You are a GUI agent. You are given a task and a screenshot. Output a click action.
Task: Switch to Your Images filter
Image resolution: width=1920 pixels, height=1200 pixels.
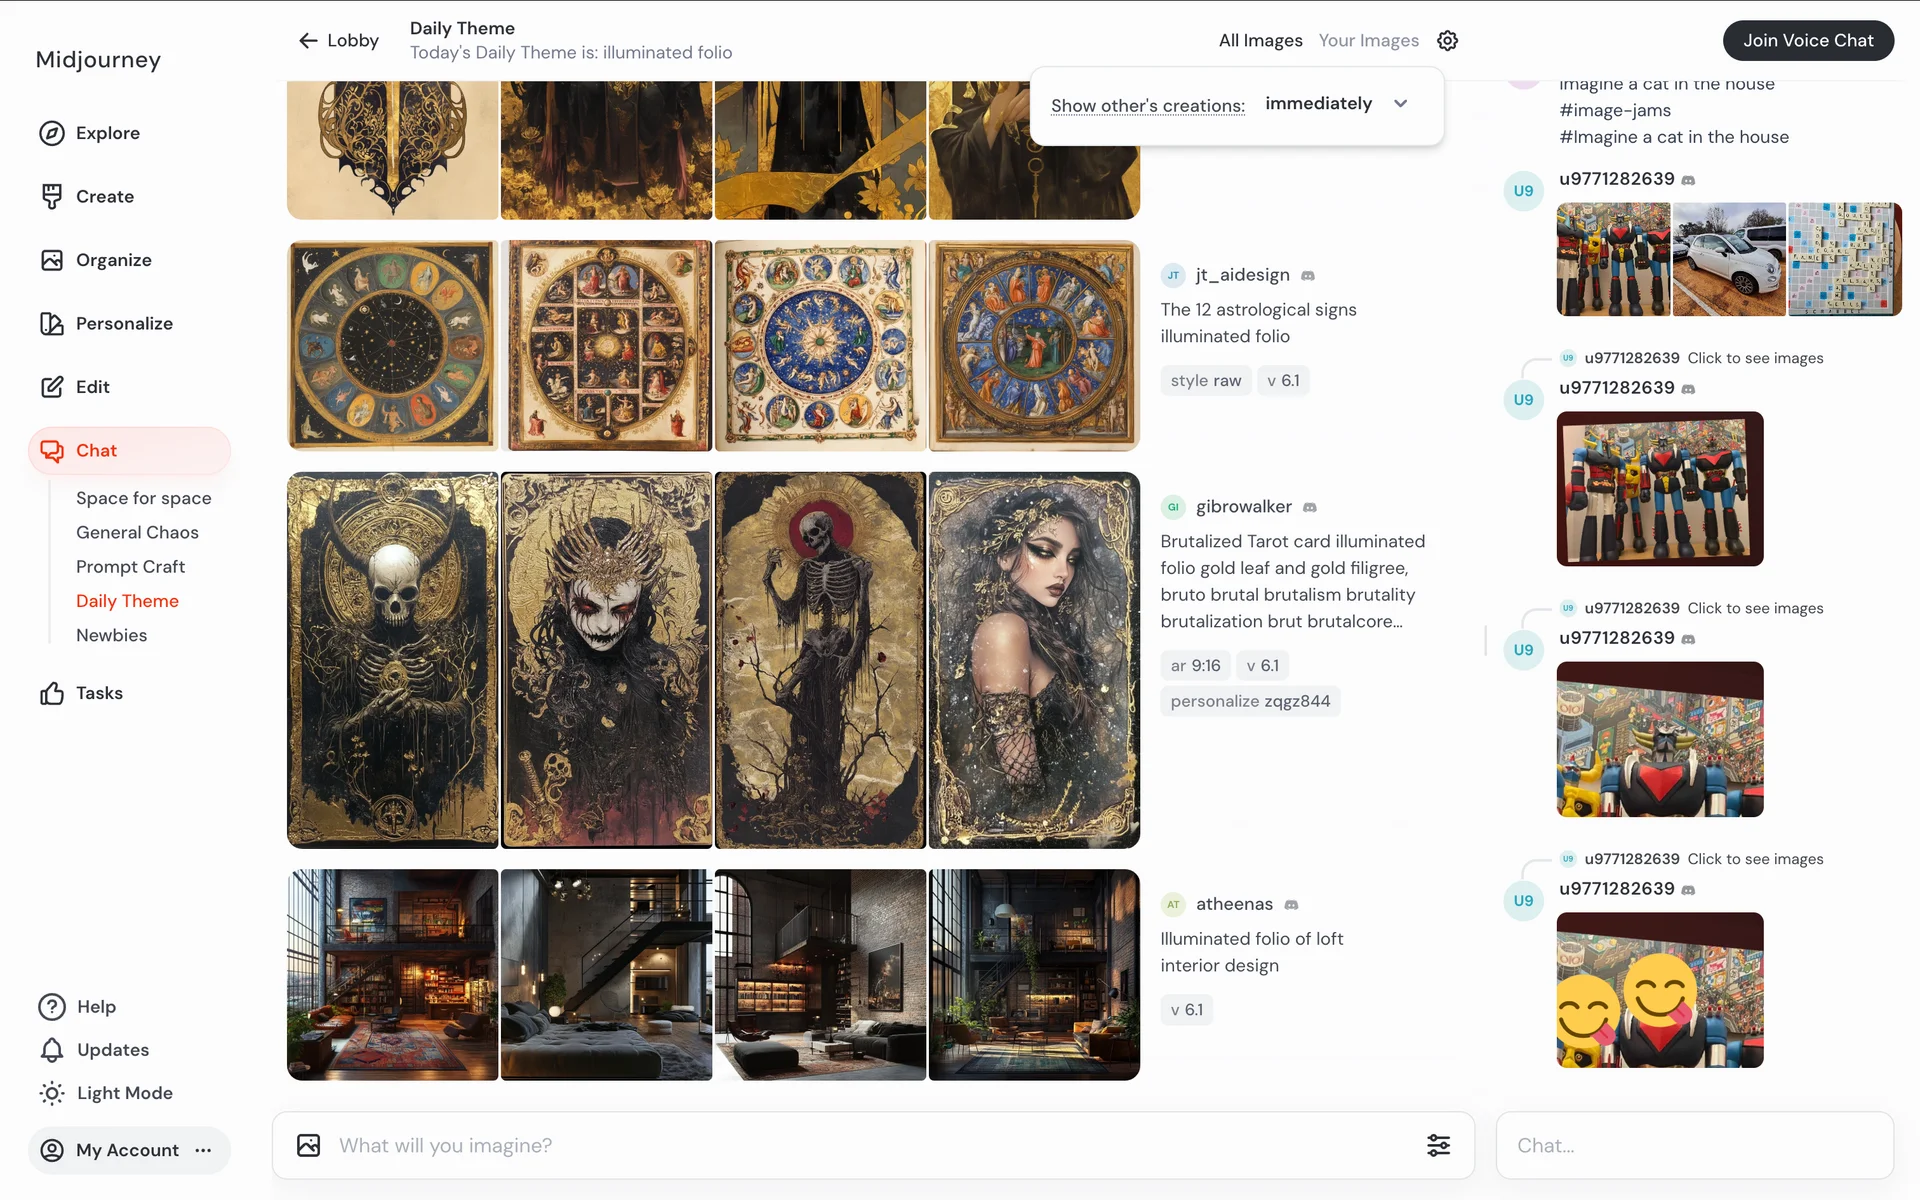(1368, 41)
